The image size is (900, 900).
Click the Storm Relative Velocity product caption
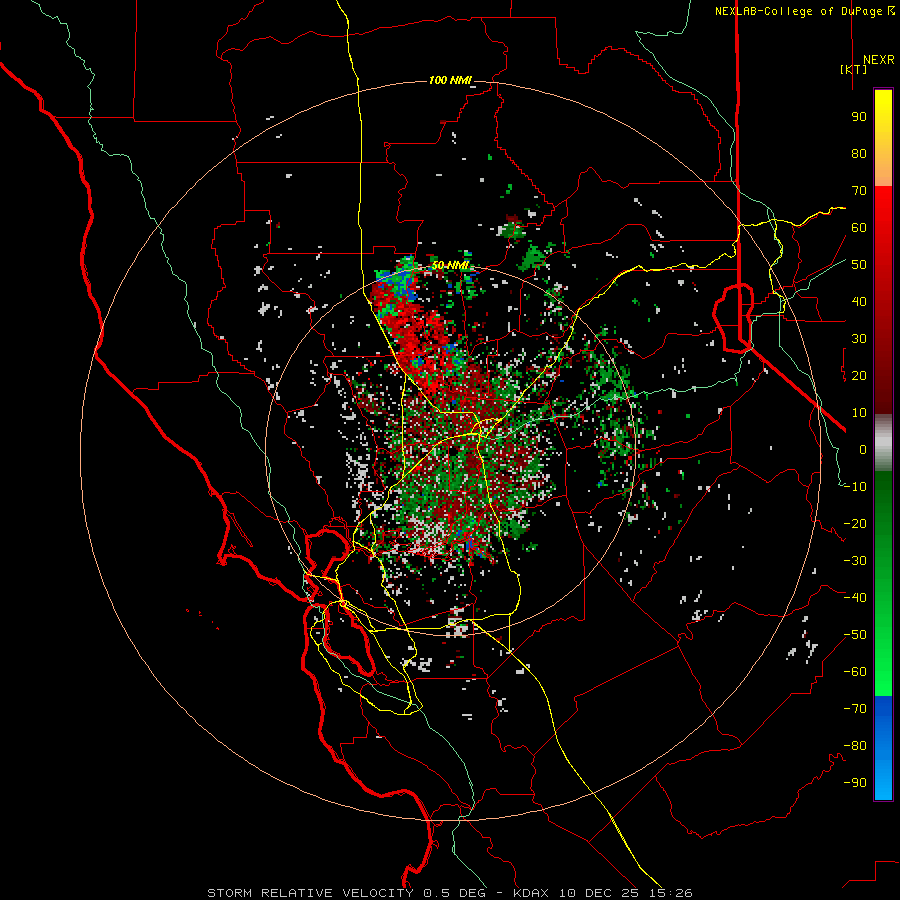point(449,893)
